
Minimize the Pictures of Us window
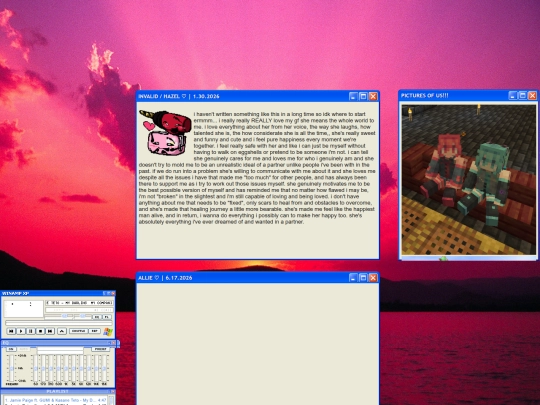(x=512, y=95)
